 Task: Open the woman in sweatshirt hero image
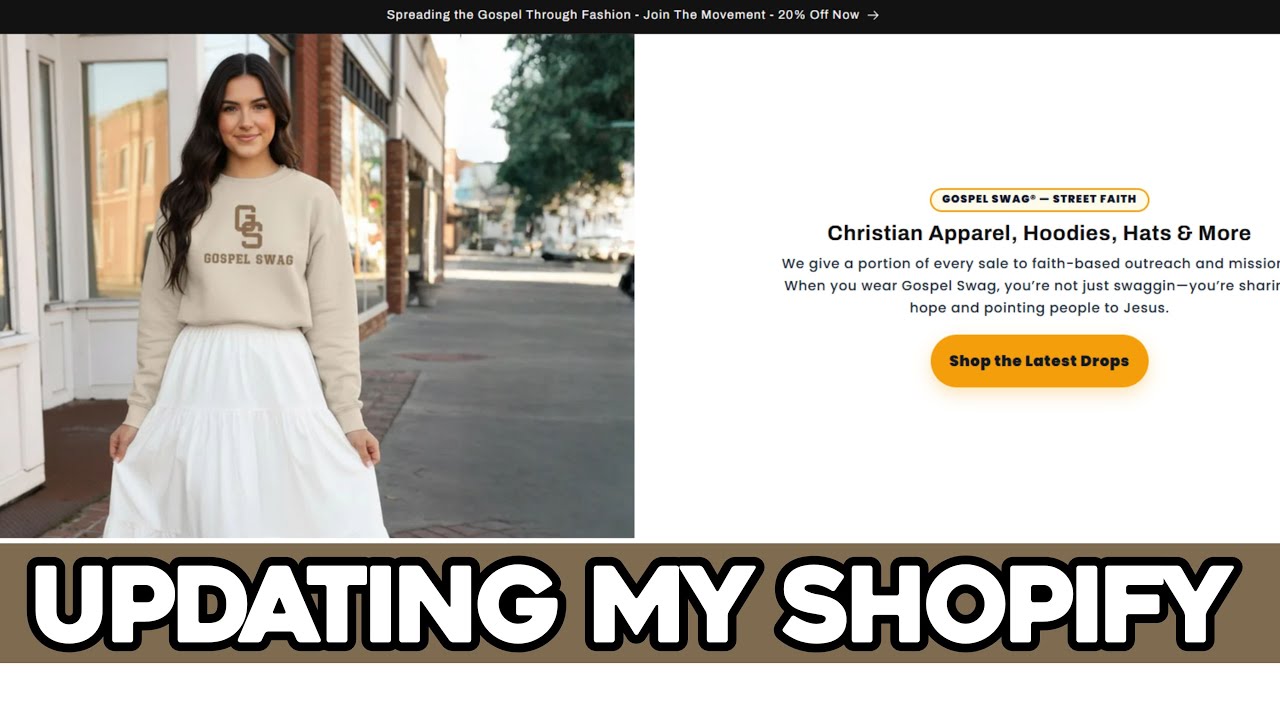pos(317,286)
